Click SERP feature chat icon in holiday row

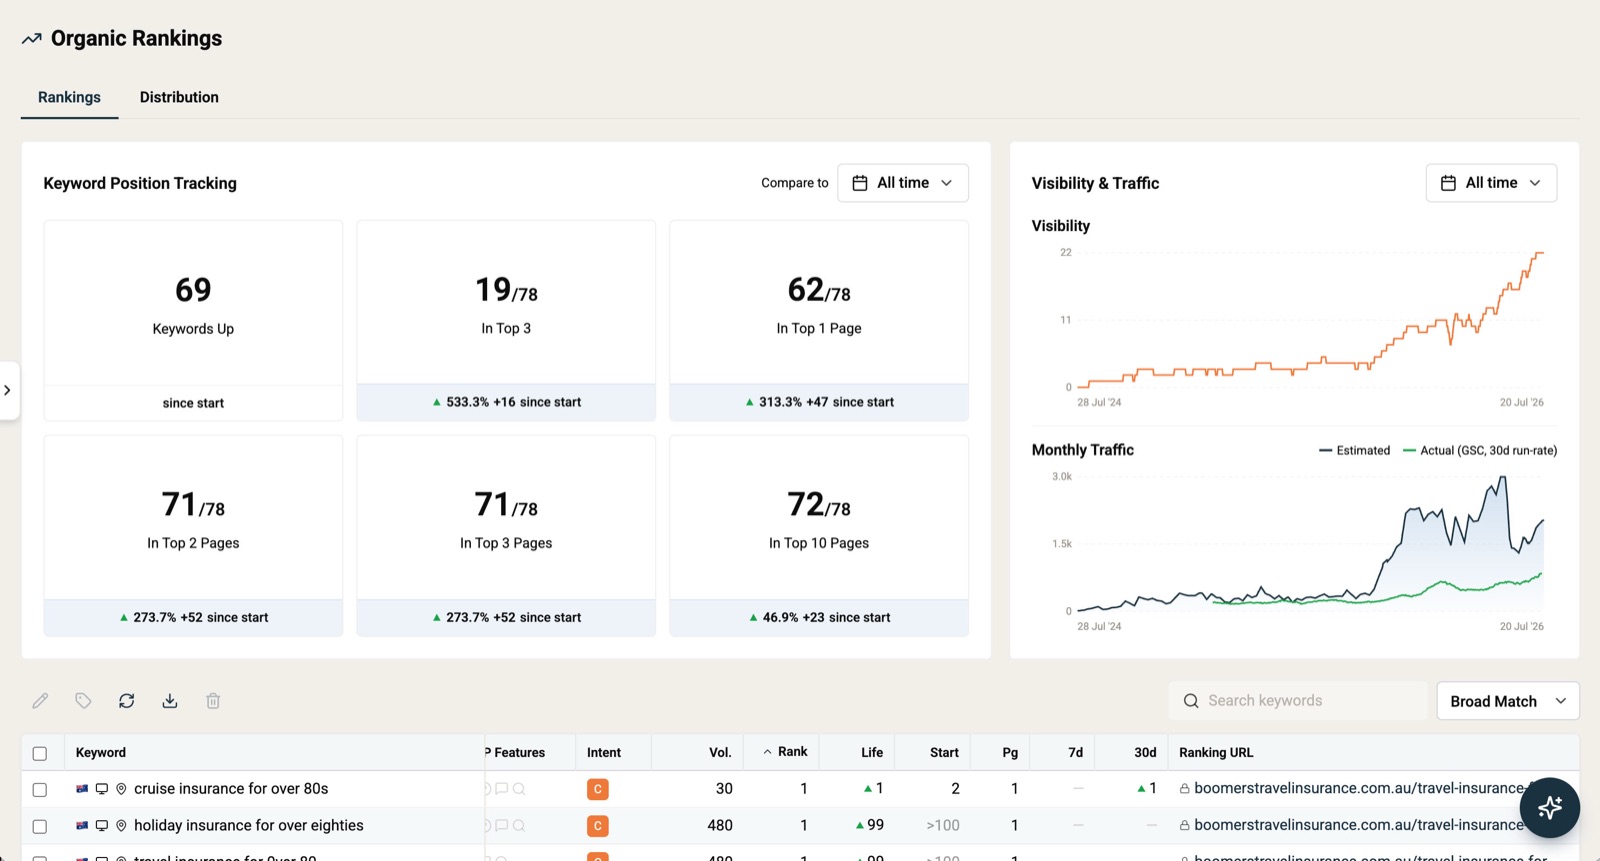[x=502, y=826]
